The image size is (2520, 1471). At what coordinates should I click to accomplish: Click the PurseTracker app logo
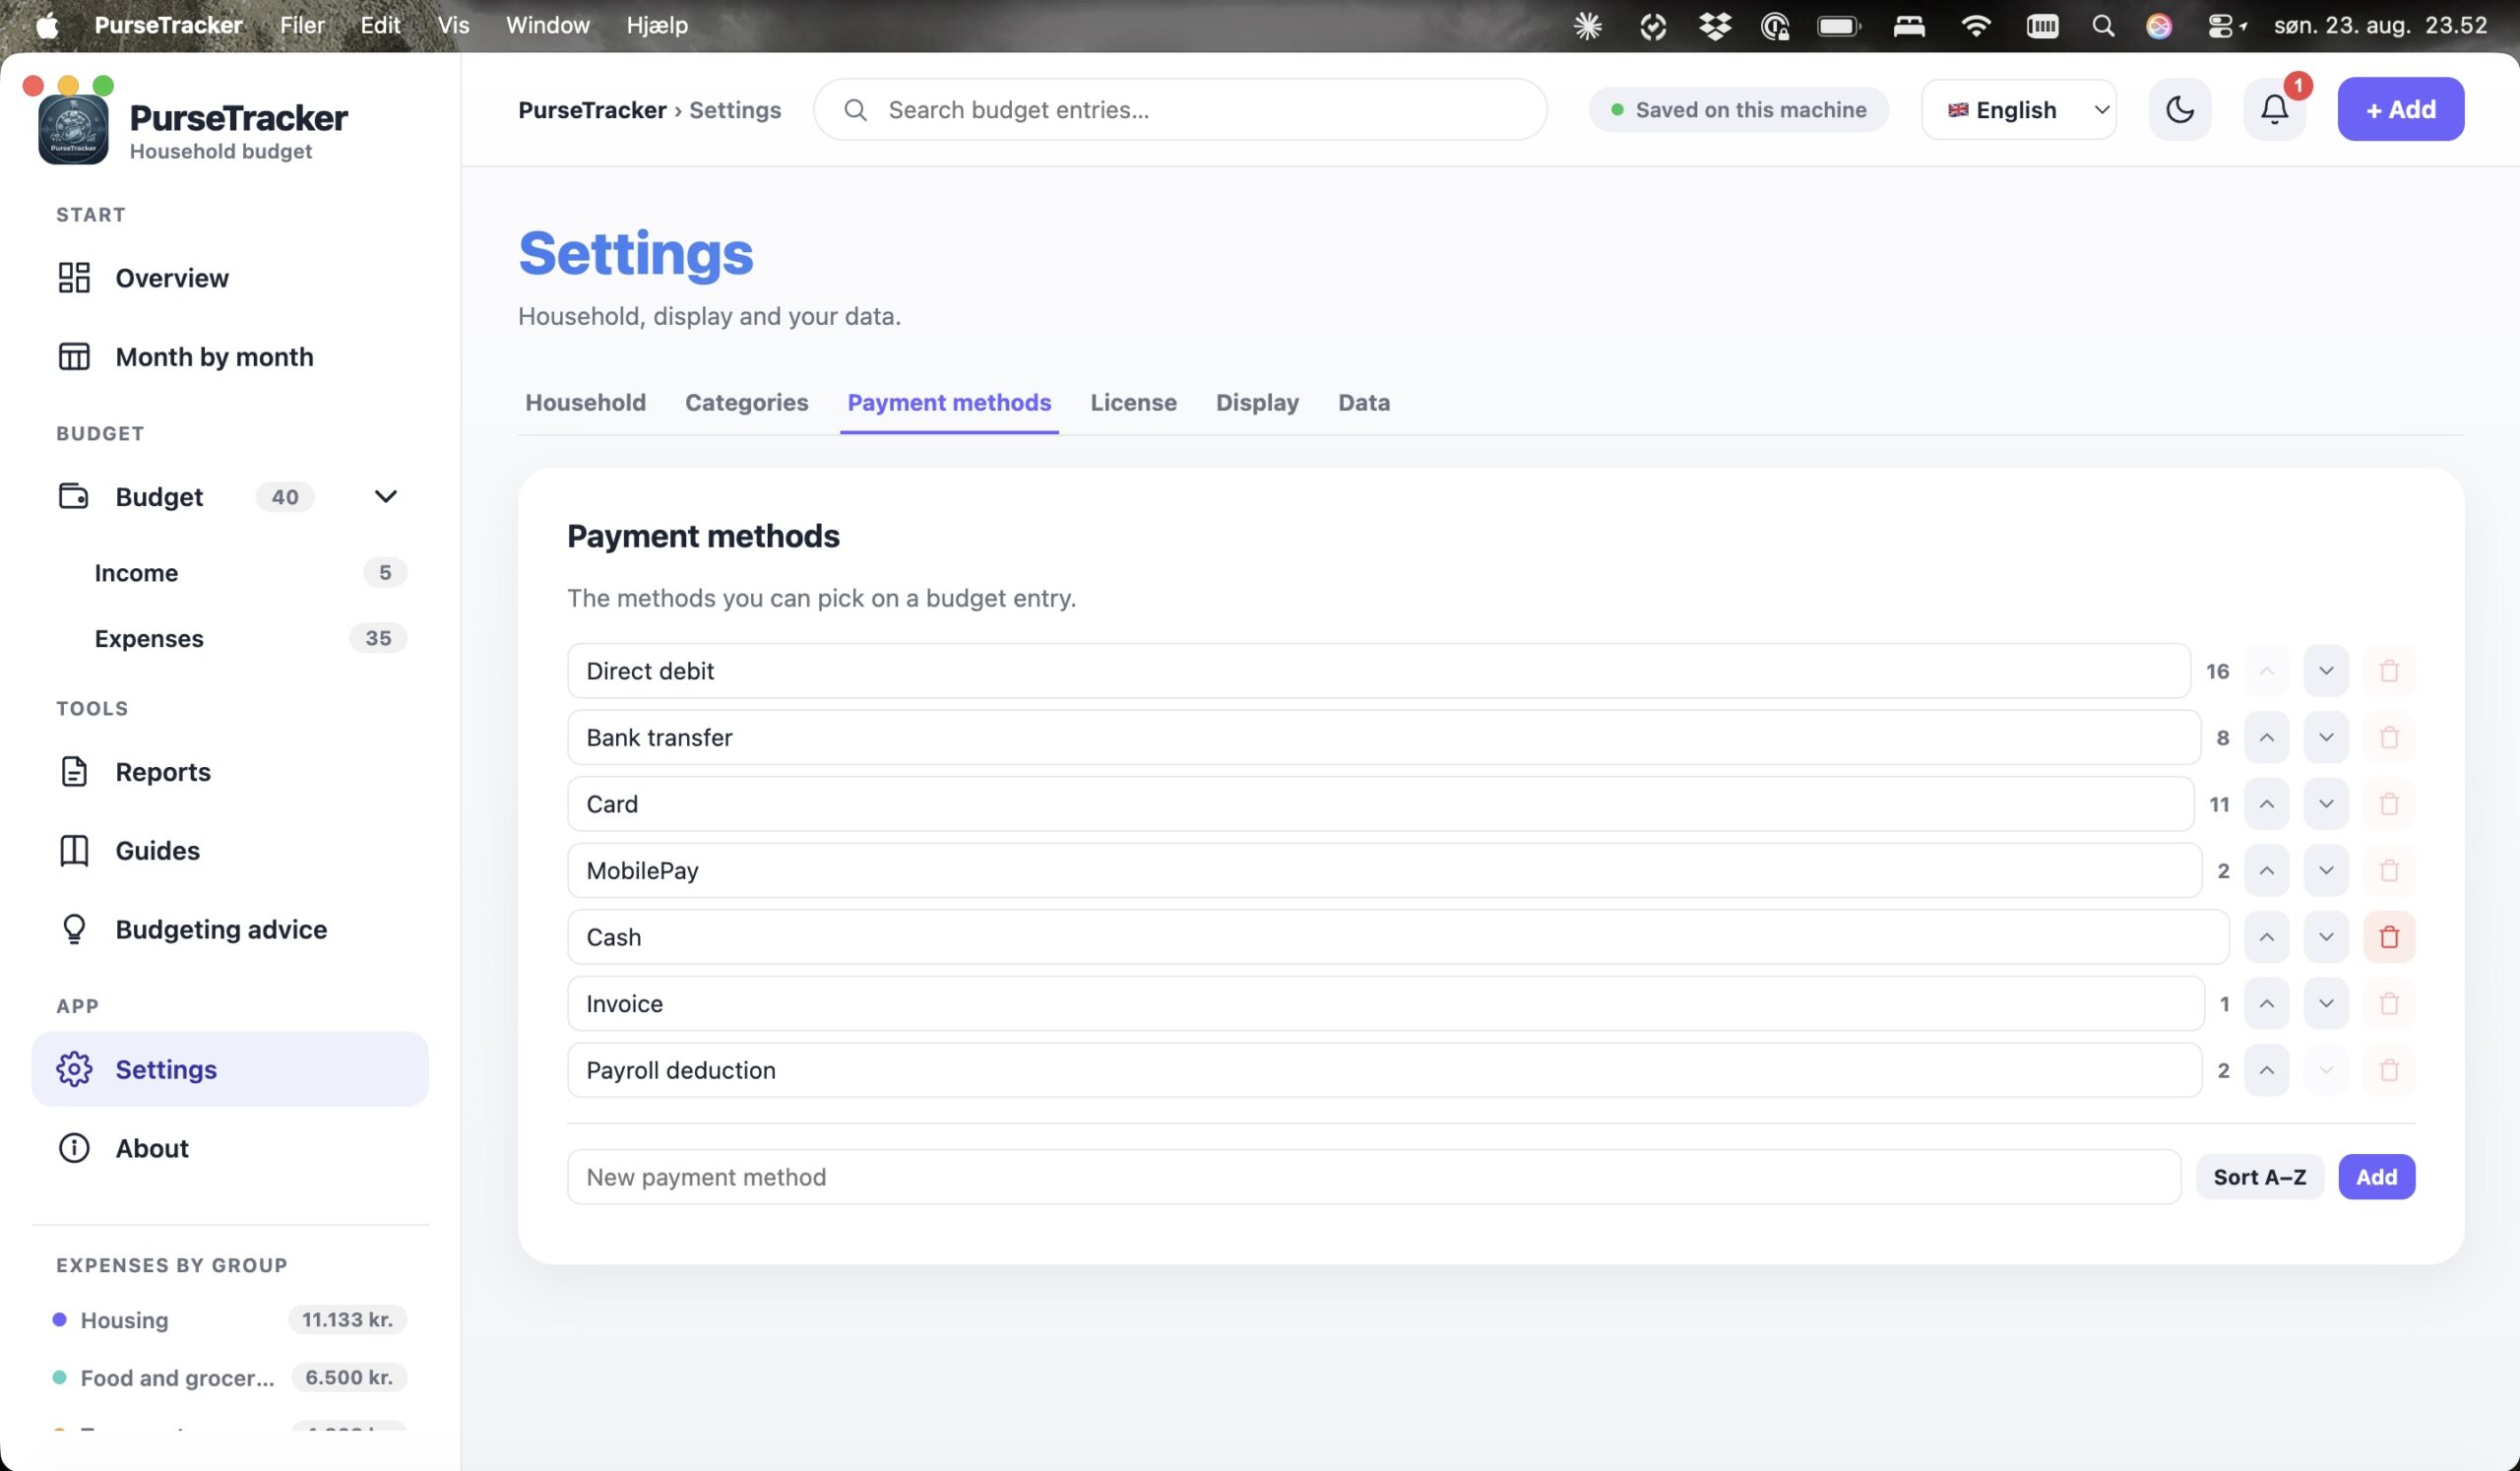coord(73,130)
